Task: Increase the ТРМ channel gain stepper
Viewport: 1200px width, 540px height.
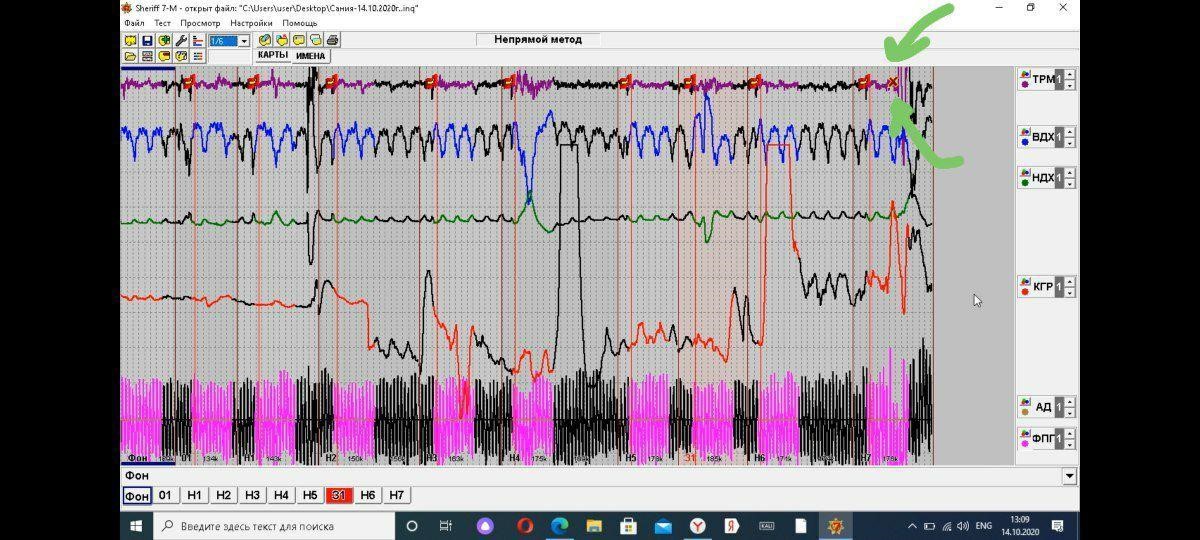Action: tap(1070, 74)
